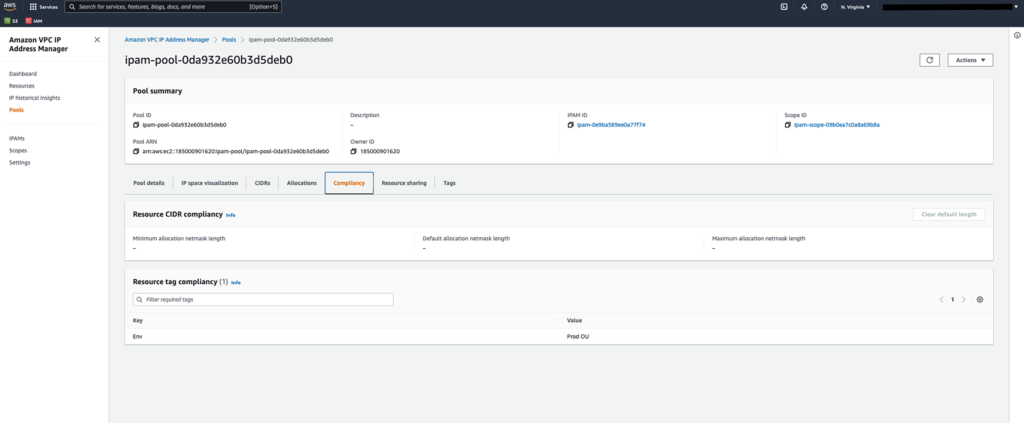This screenshot has width=1024, height=446.
Task: Open the ipam-scope Scope ID link
Action: click(x=837, y=125)
